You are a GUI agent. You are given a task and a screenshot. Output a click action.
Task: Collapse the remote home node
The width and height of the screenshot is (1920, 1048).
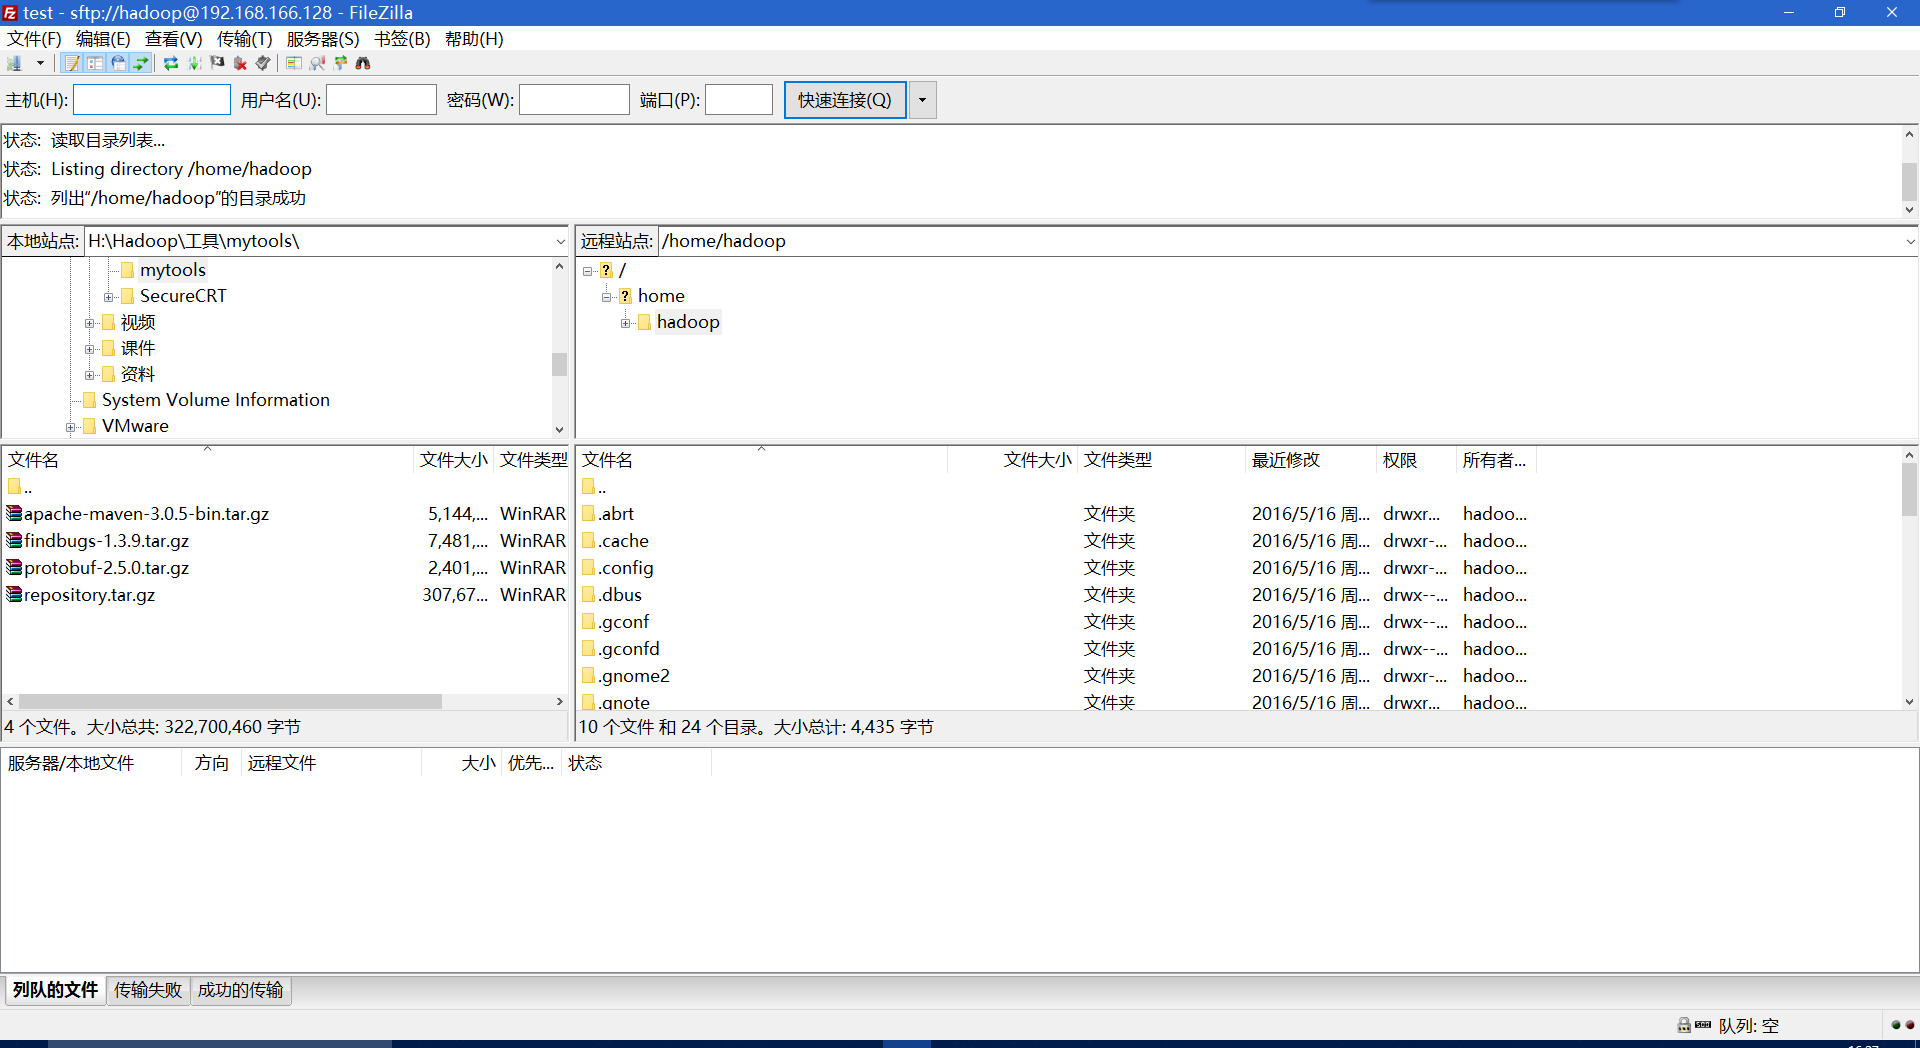(607, 297)
